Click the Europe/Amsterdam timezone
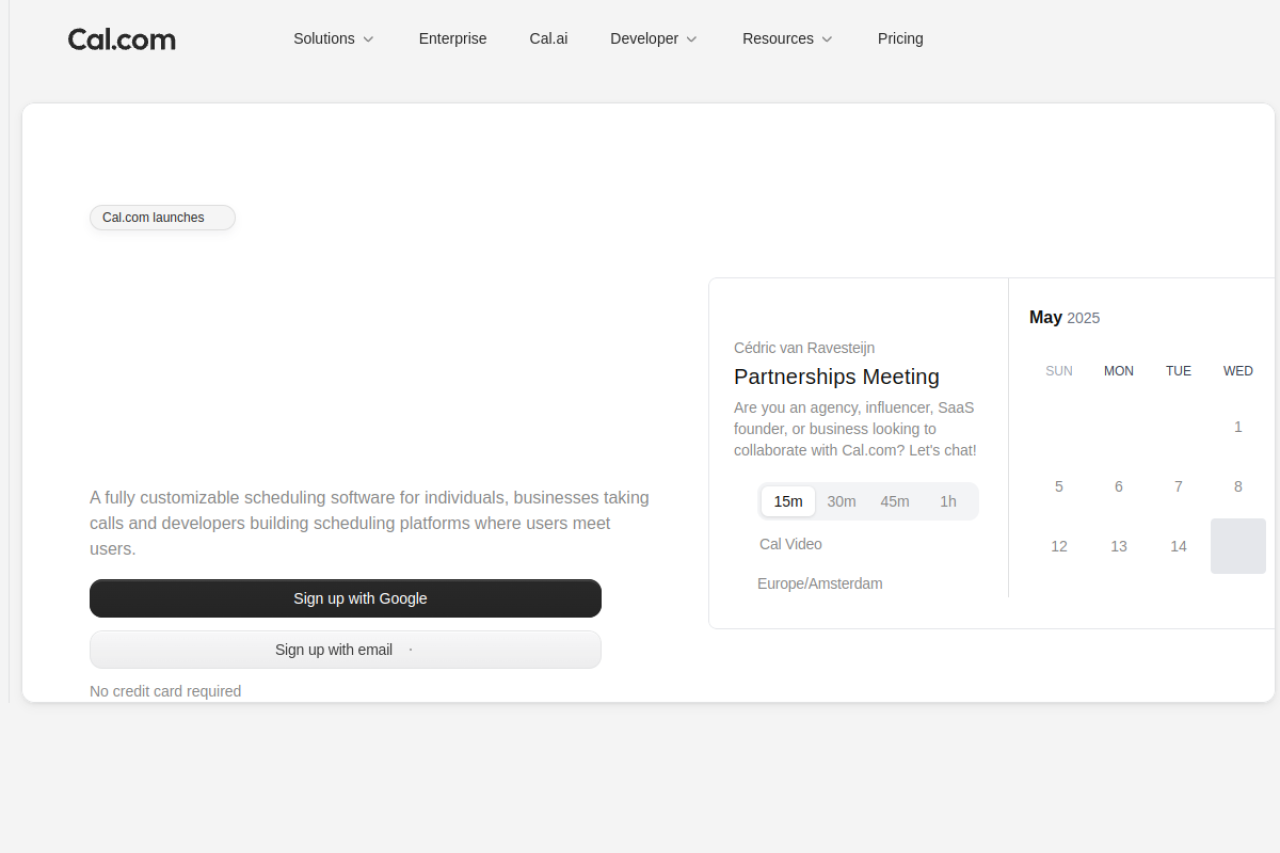Image resolution: width=1280 pixels, height=853 pixels. point(820,584)
